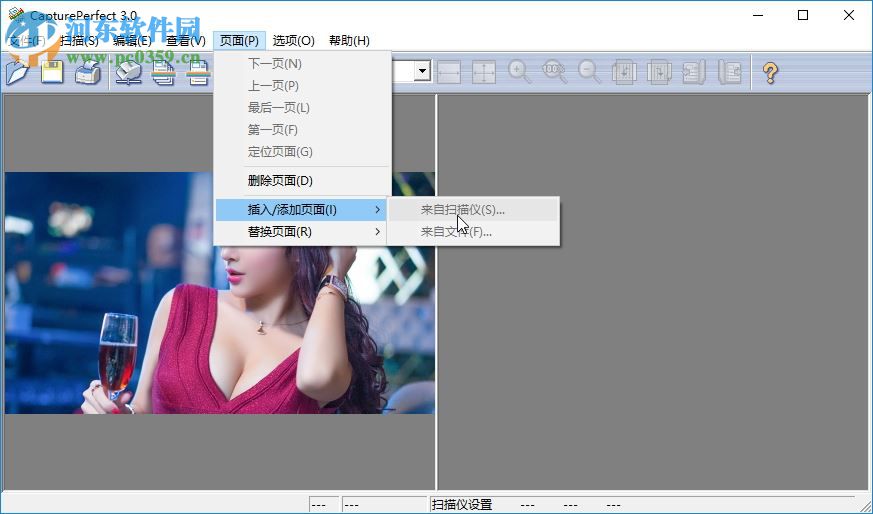The height and width of the screenshot is (514, 873).
Task: Choose 来自扫描仪(S)... submenu item
Action: click(x=473, y=210)
